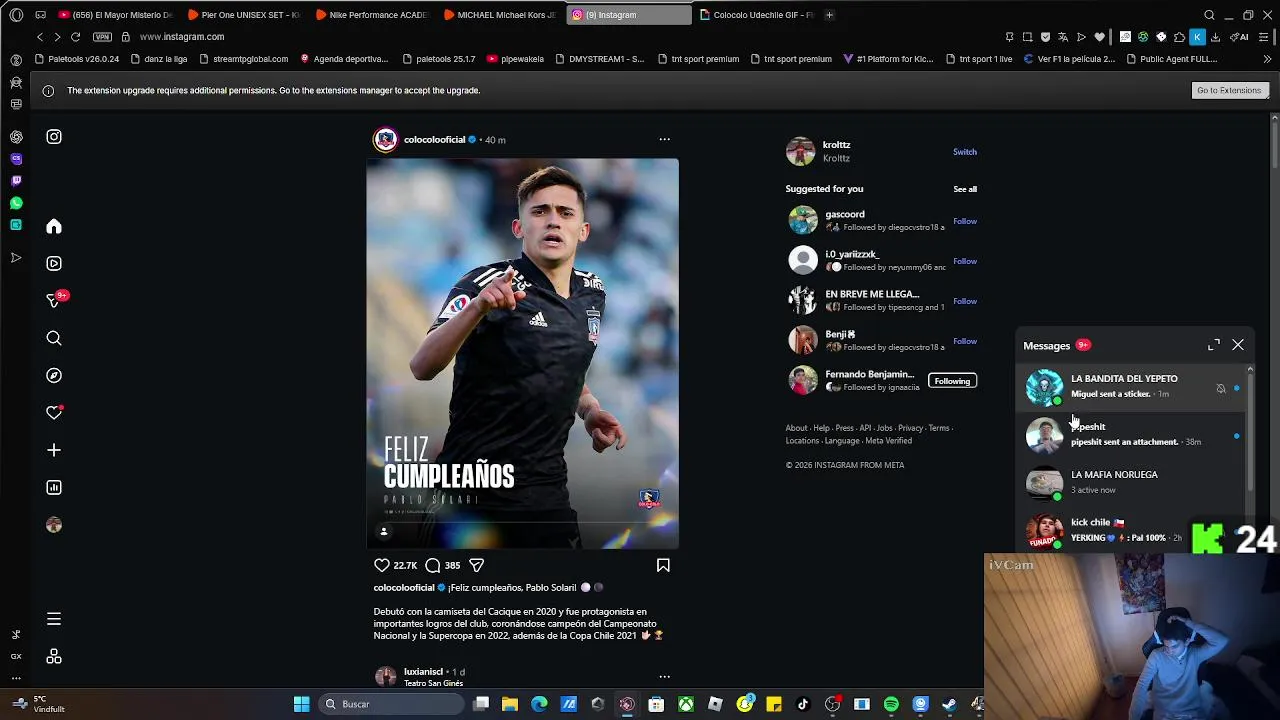Follow Benji suggested account

(965, 341)
